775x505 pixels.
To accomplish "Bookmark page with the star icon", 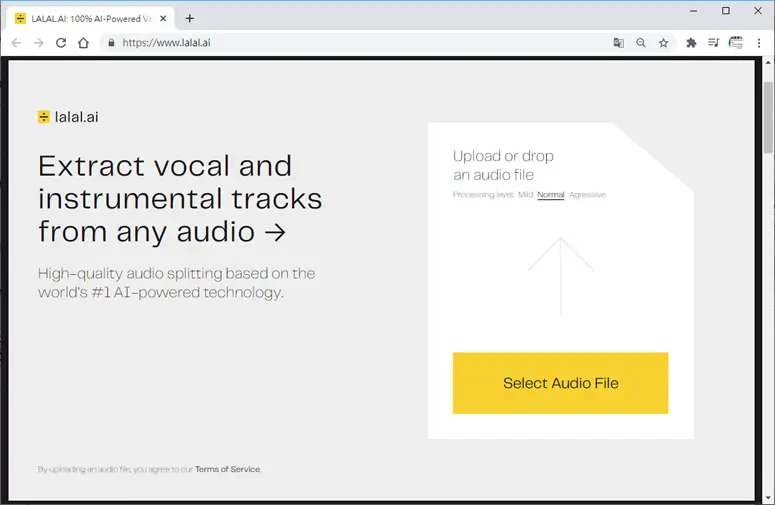I will click(x=663, y=43).
